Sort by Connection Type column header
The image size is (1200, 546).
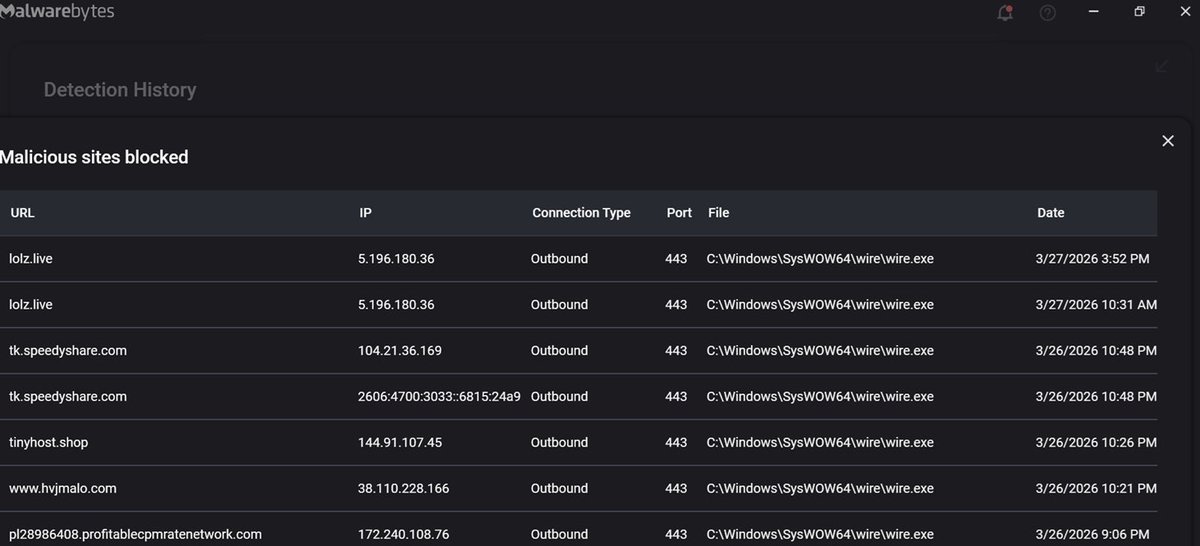coord(581,213)
